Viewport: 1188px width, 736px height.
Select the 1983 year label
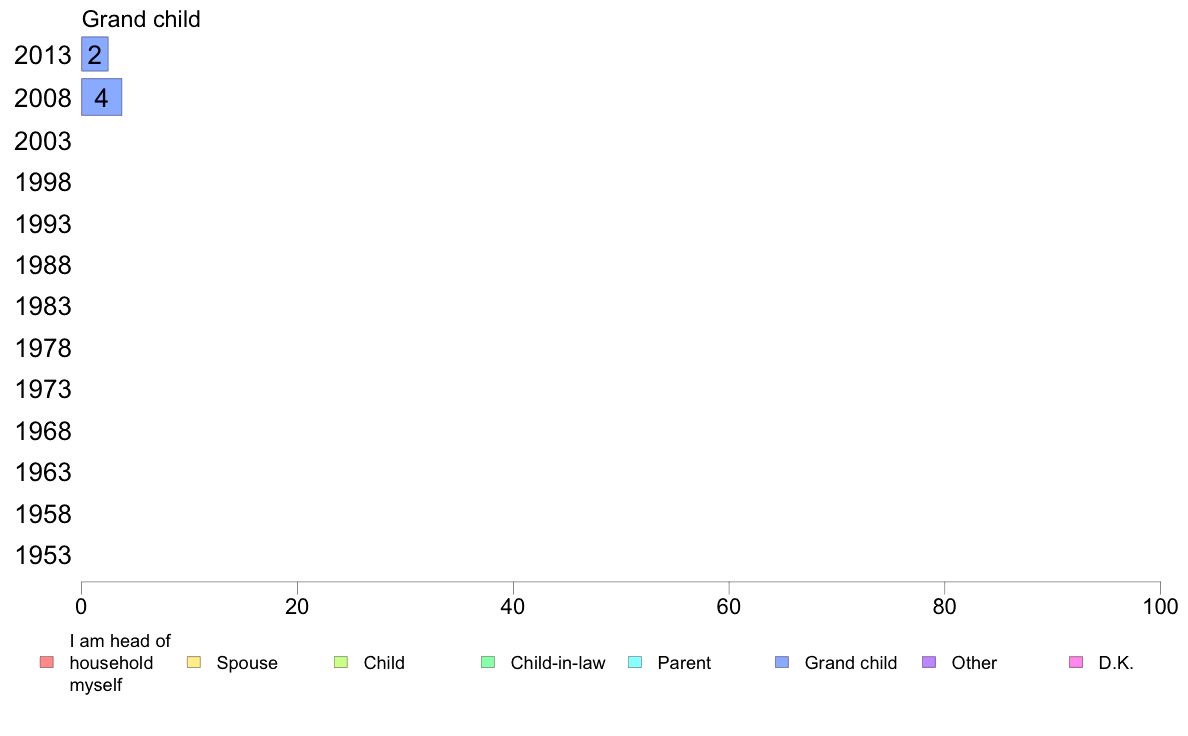pyautogui.click(x=42, y=307)
